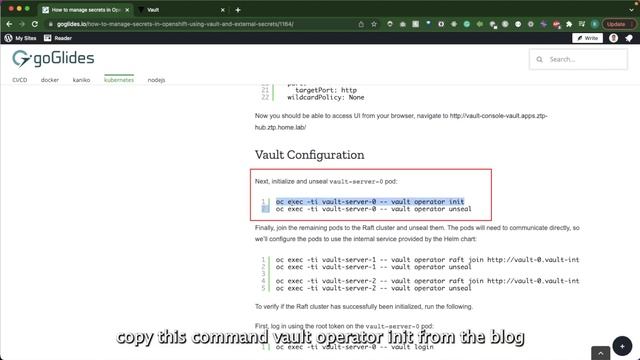The height and width of the screenshot is (360, 640).
Task: Open the kubernetes menu item
Action: 119,80
